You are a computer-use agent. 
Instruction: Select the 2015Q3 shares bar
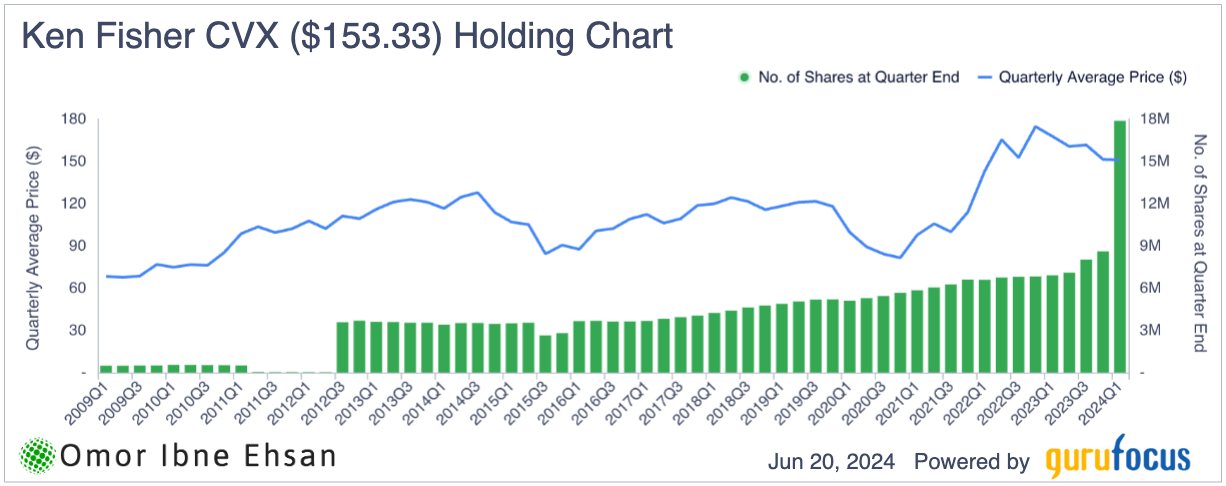coord(545,353)
